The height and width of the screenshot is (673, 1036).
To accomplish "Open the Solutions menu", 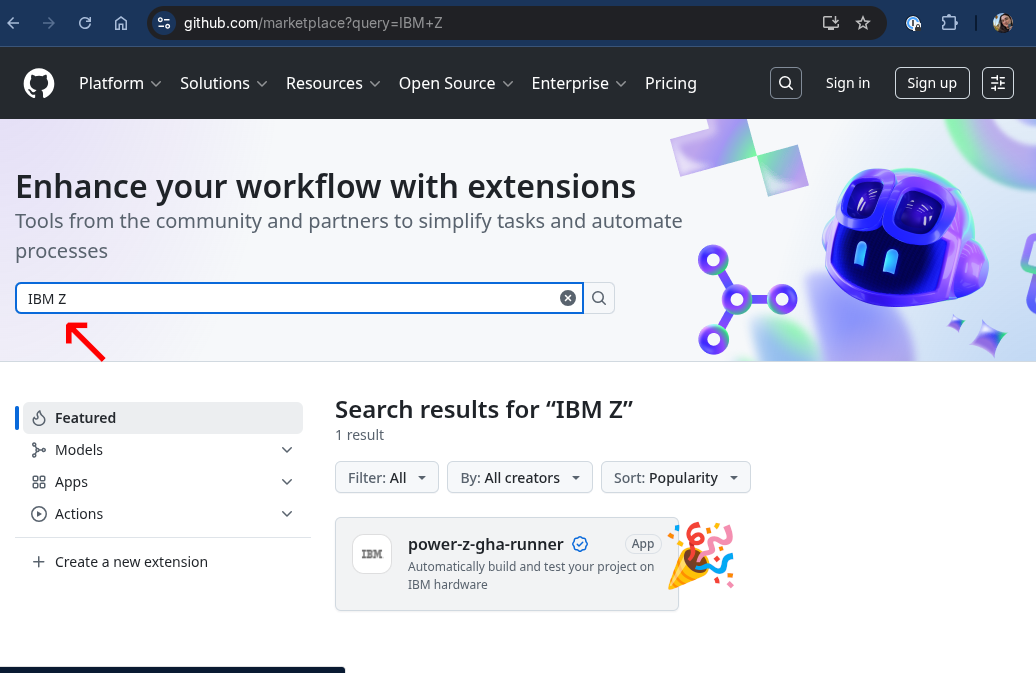I will point(223,83).
